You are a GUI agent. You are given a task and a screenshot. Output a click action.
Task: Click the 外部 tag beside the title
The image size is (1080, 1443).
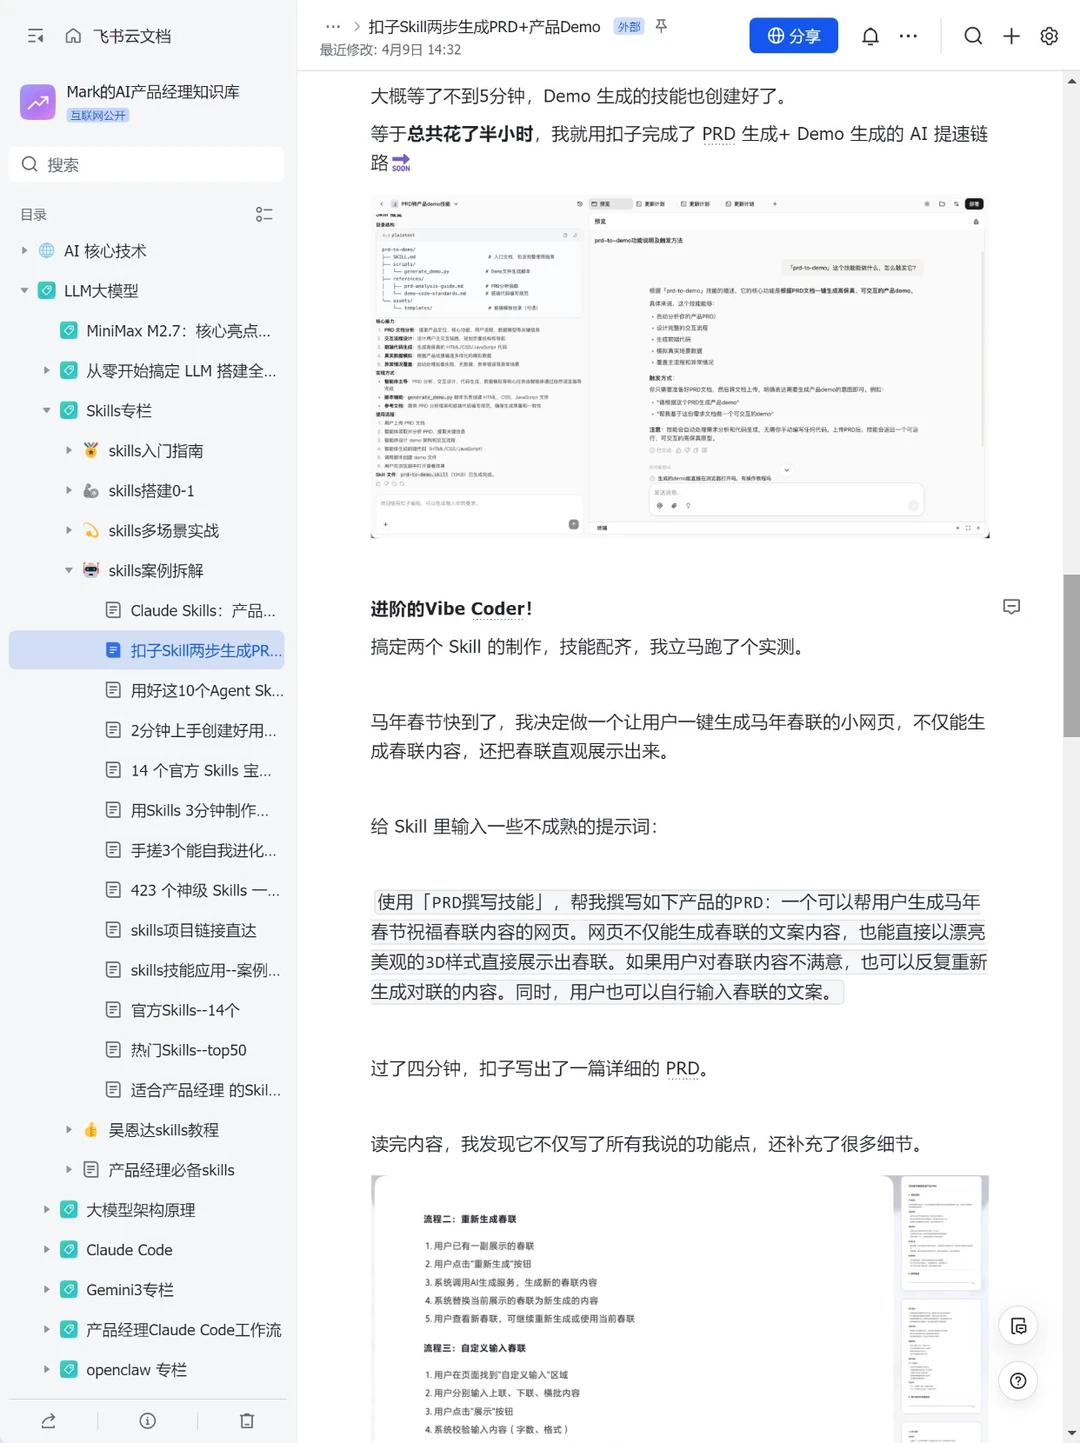629,27
